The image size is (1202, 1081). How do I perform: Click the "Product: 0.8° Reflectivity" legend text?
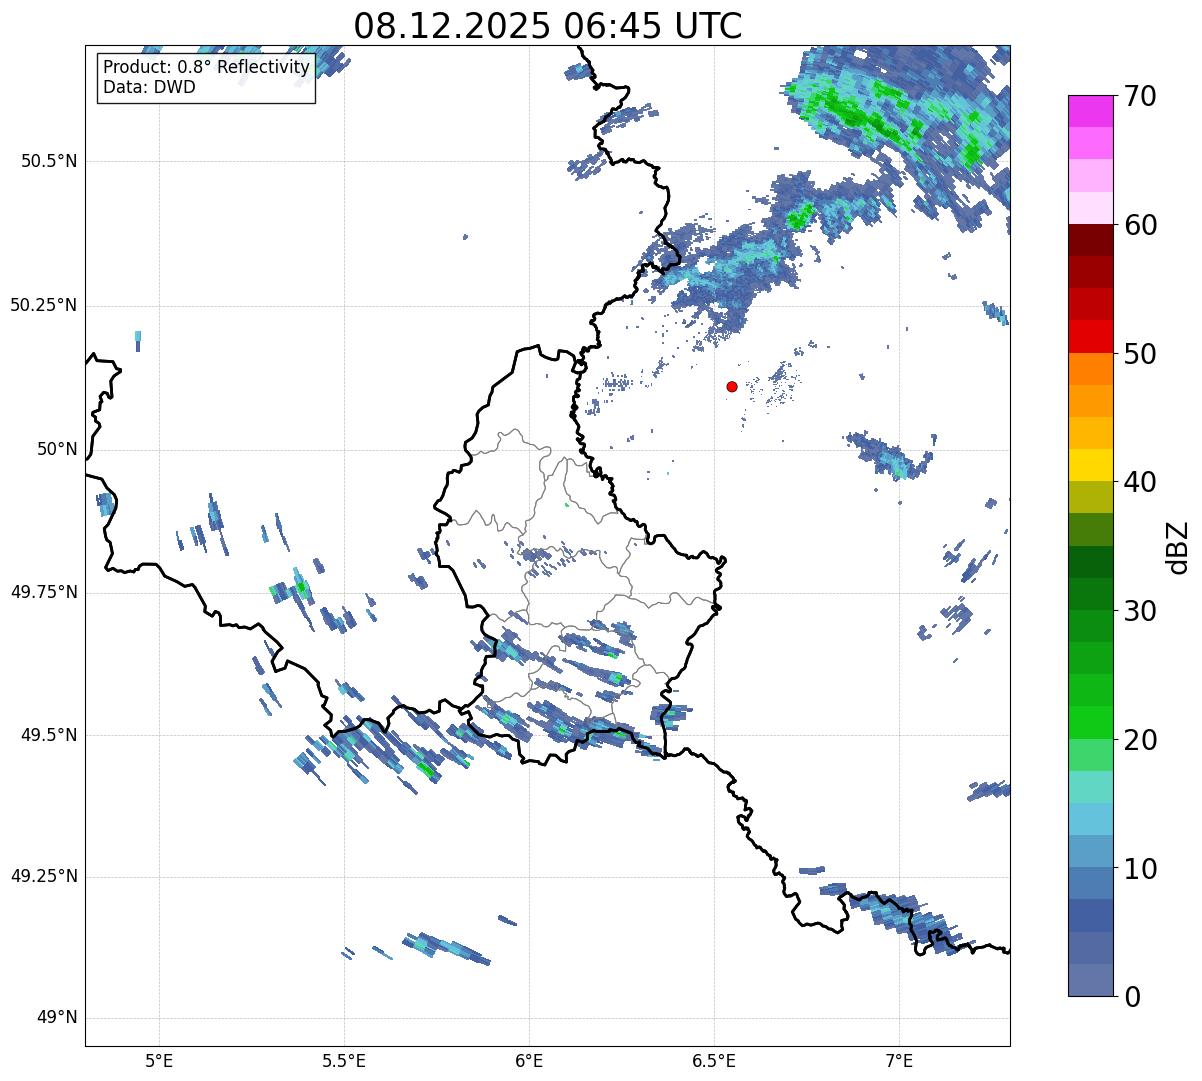click(x=207, y=67)
